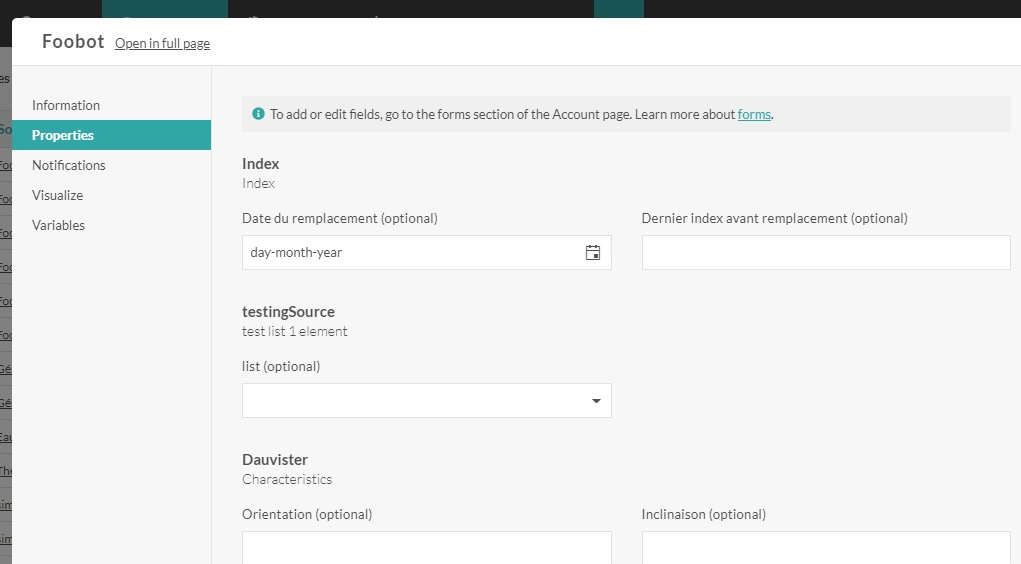Click the wide teal tab in top dark bar

click(165, 8)
